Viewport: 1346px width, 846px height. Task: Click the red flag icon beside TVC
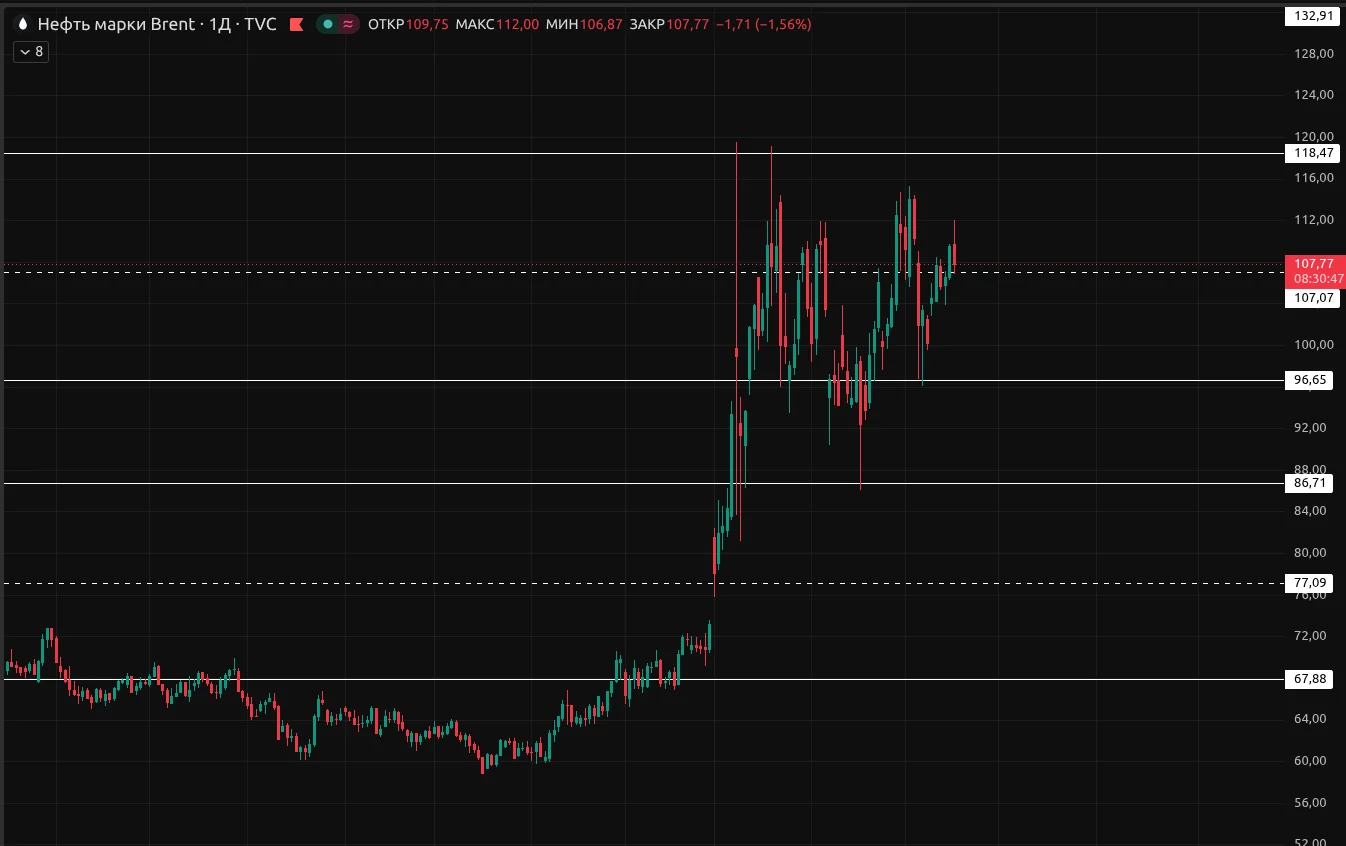click(x=296, y=24)
